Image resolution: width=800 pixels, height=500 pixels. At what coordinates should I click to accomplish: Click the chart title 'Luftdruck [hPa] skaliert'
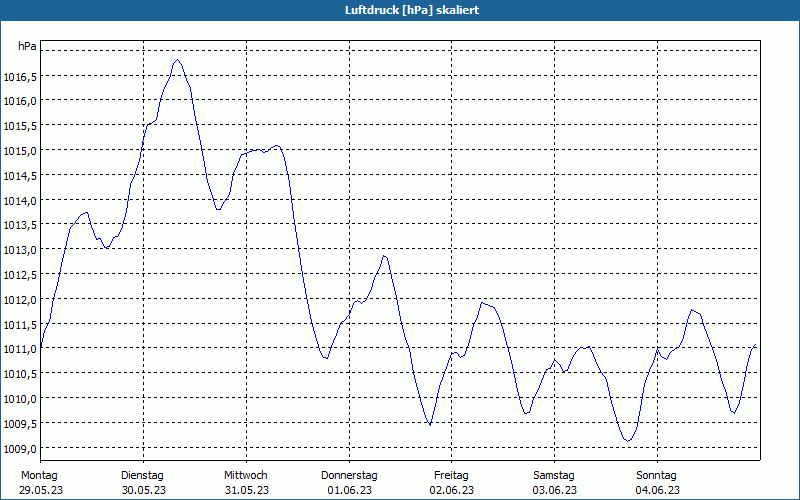pyautogui.click(x=412, y=10)
